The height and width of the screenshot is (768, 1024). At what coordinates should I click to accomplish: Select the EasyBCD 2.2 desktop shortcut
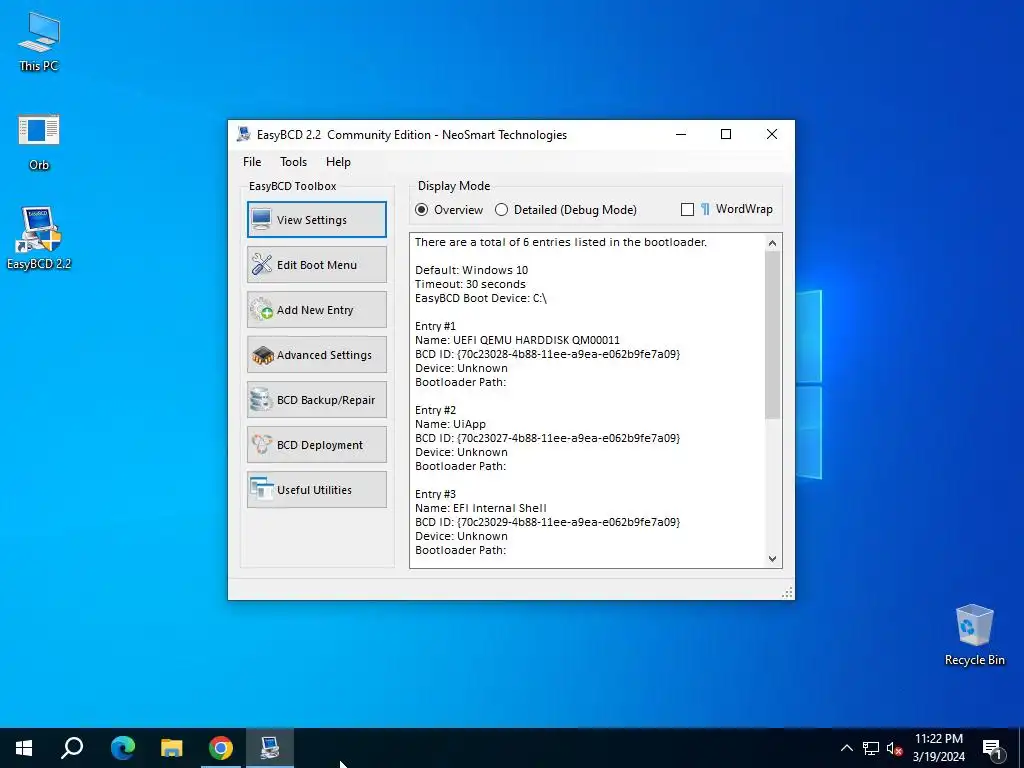(39, 238)
